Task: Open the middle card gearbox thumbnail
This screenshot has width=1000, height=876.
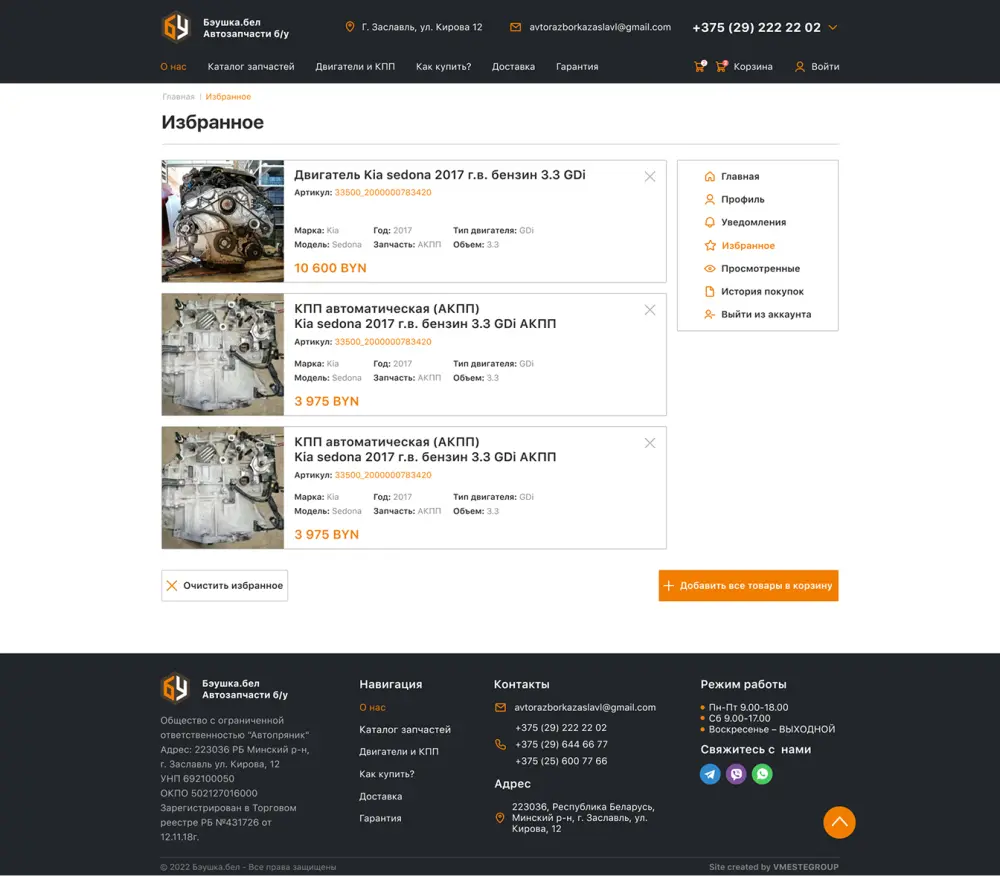Action: tap(223, 354)
